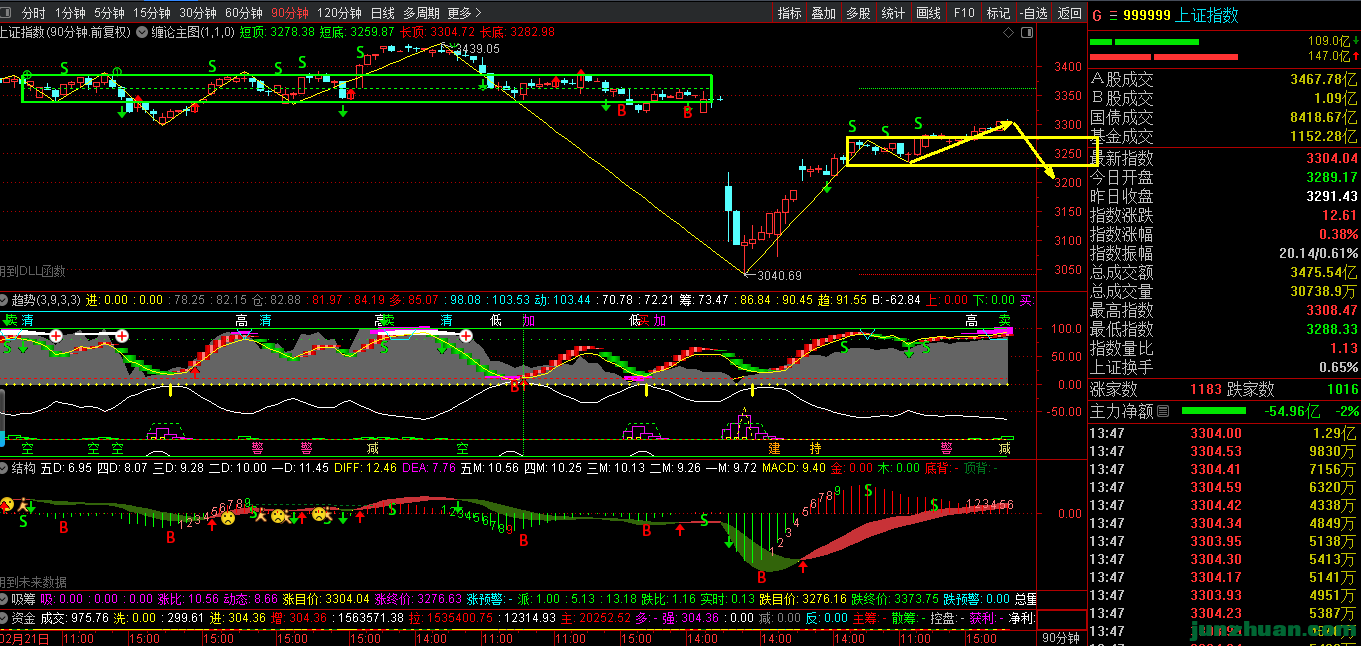Expand the 资金 indicator panel dropdown
The image size is (1361, 646).
click(5, 618)
